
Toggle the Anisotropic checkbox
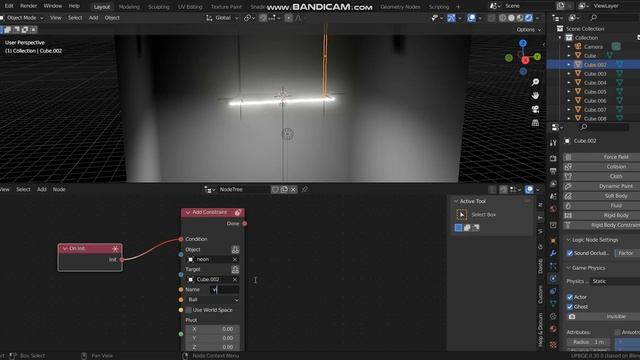click(x=617, y=332)
